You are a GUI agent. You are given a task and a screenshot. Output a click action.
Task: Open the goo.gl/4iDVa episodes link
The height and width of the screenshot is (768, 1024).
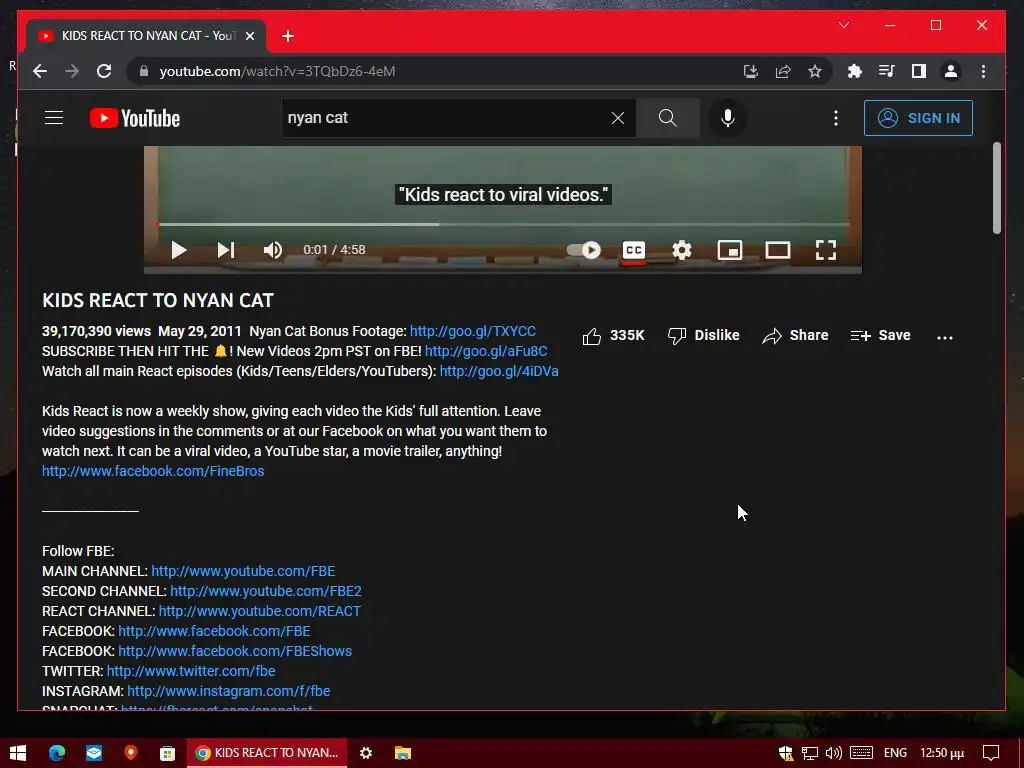point(499,371)
